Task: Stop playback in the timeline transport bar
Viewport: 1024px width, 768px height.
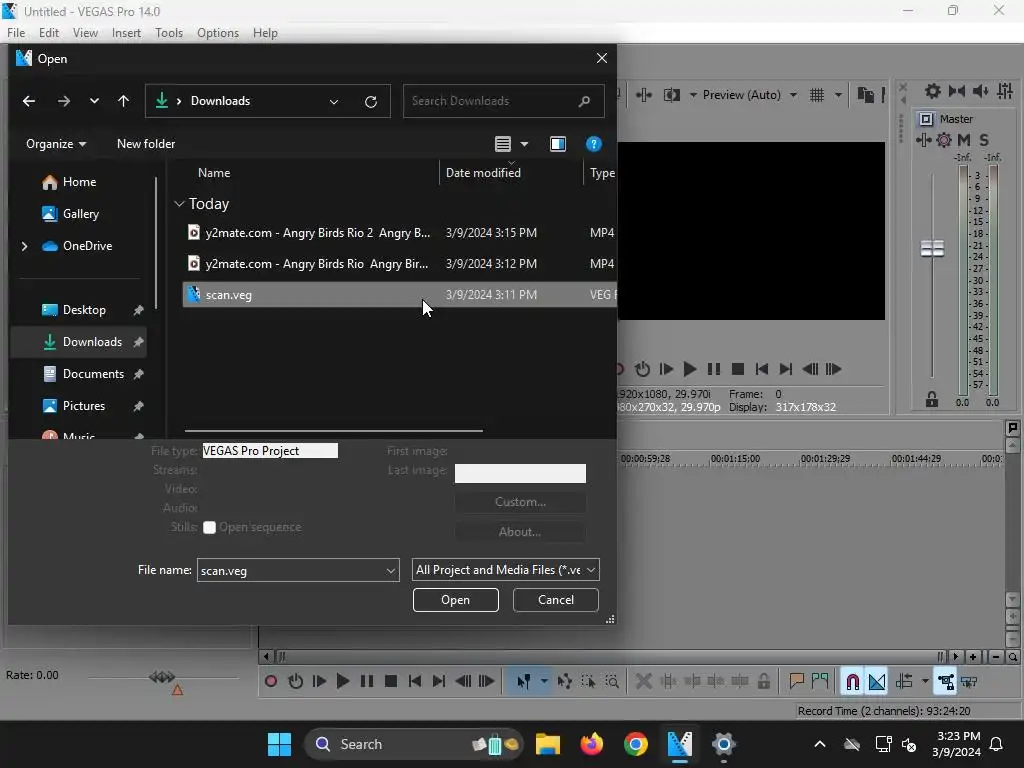Action: [x=391, y=681]
